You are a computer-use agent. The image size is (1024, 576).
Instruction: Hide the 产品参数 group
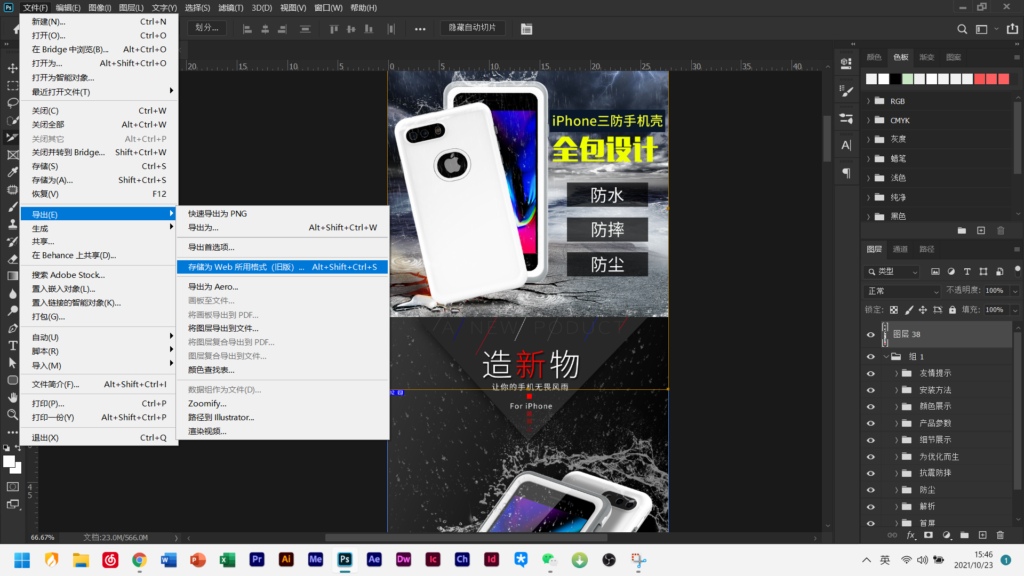point(871,423)
